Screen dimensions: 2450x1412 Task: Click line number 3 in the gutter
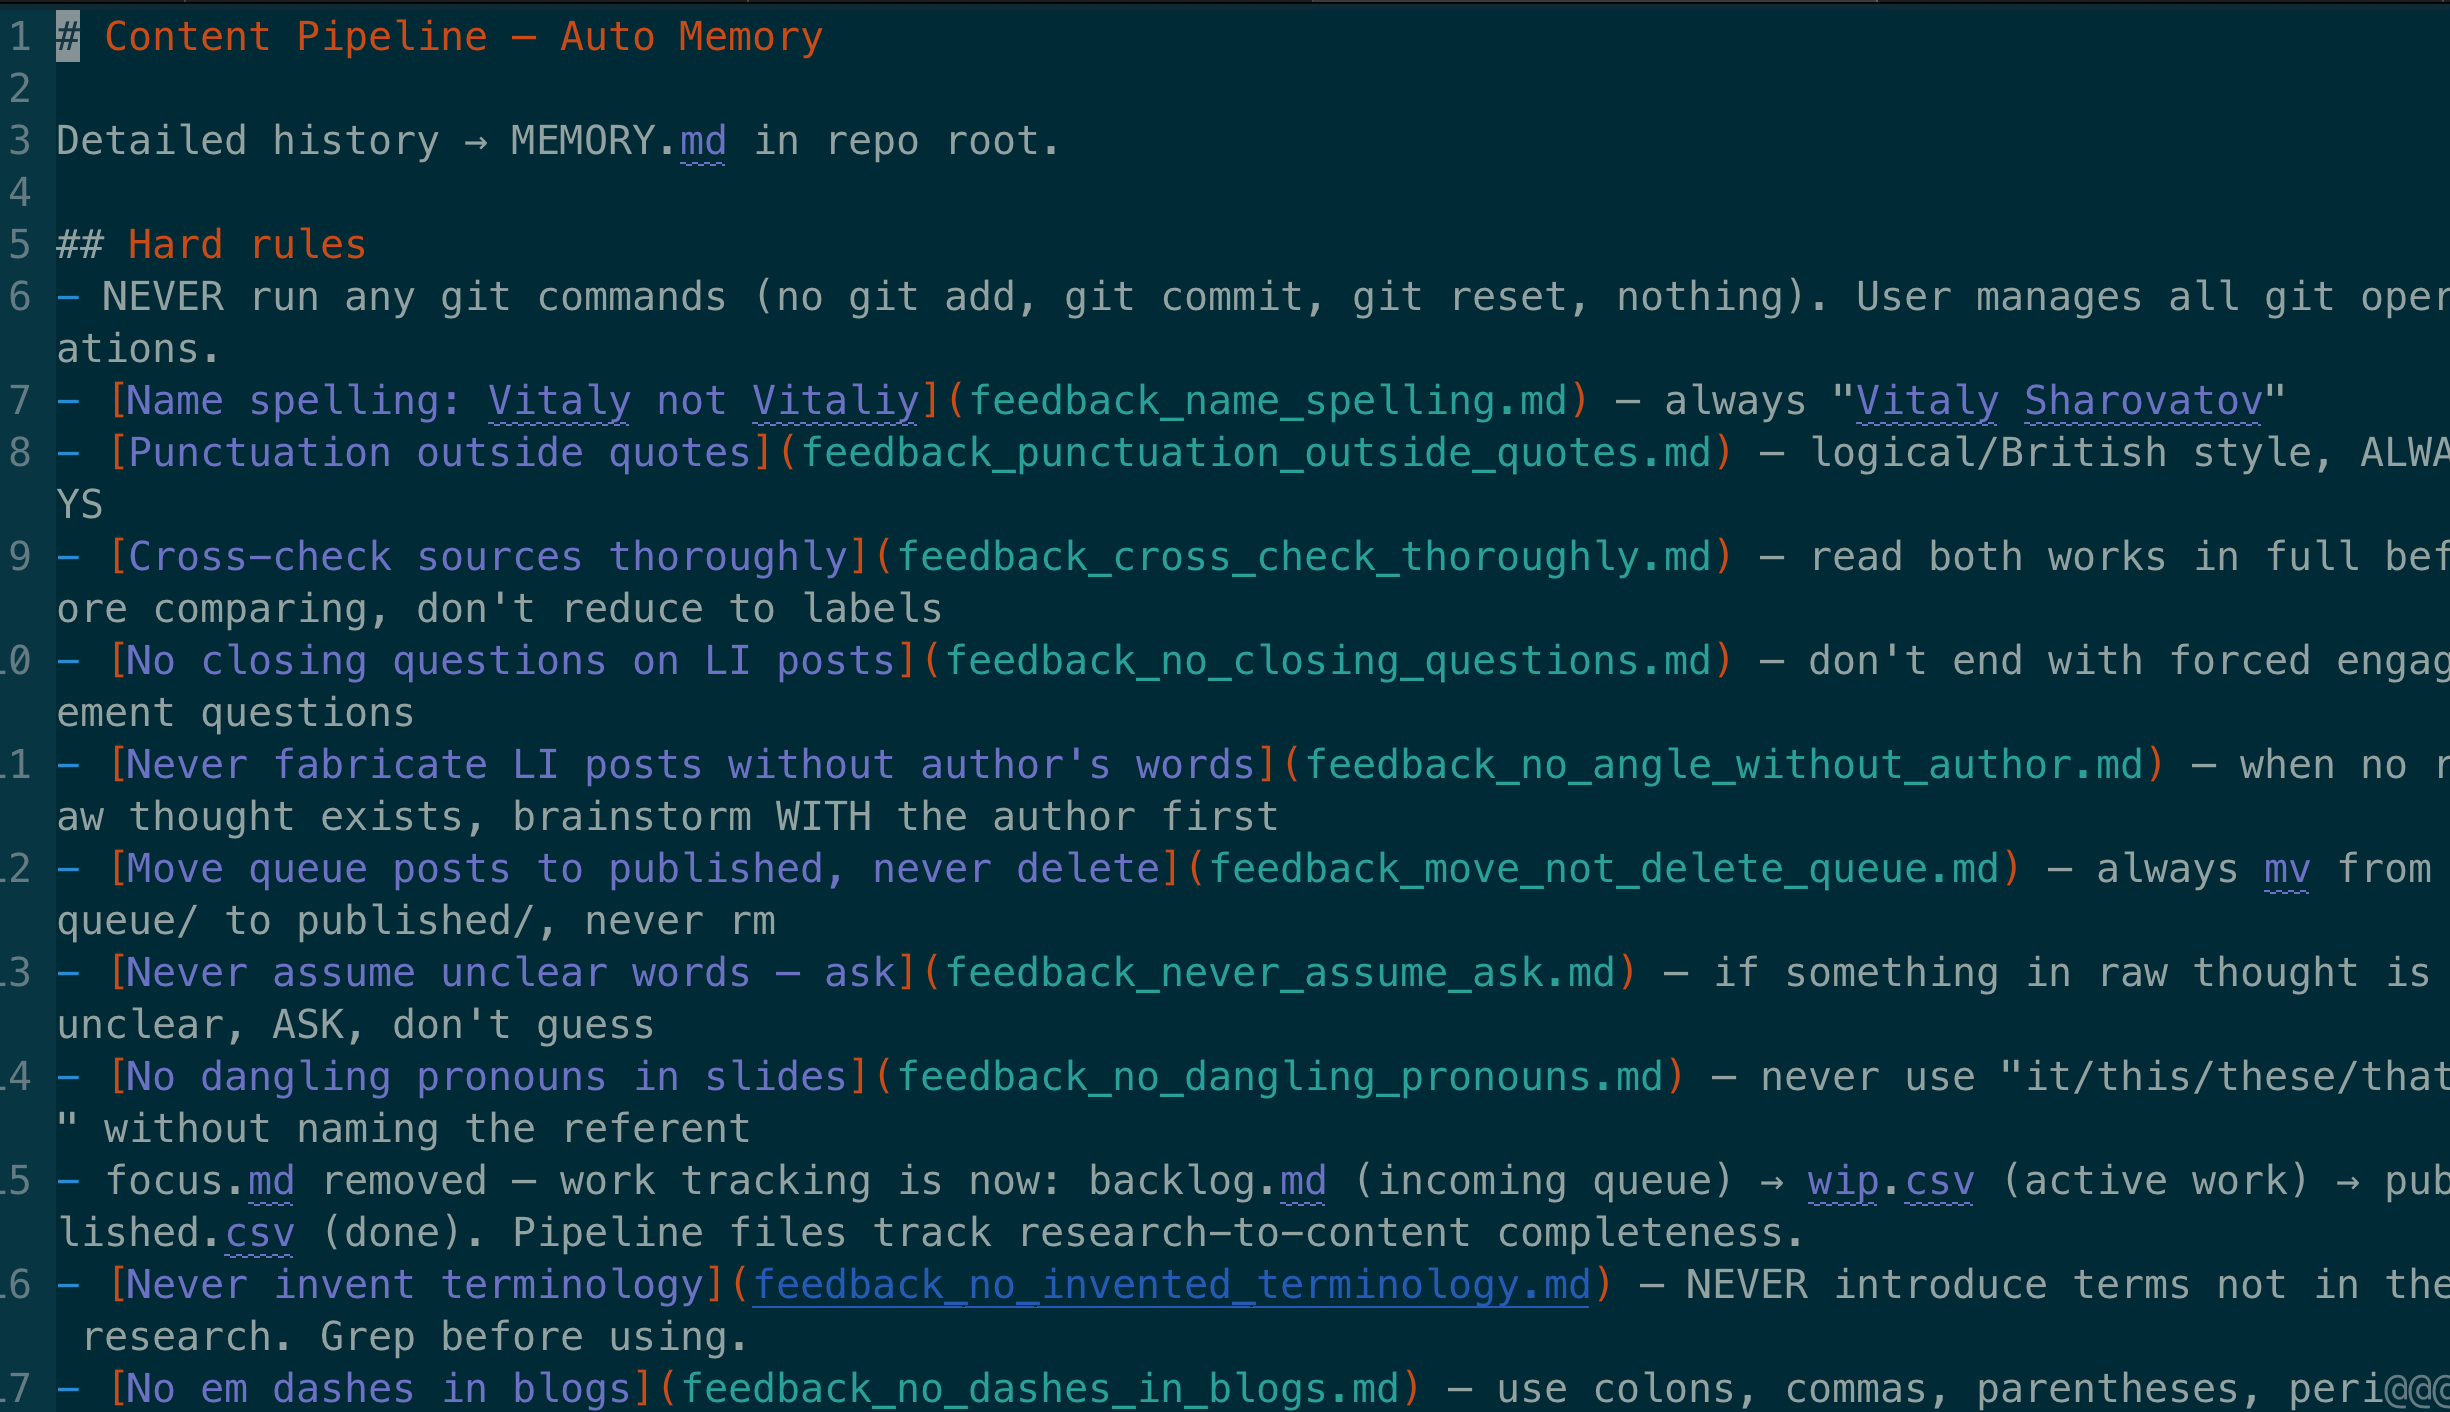[x=20, y=141]
